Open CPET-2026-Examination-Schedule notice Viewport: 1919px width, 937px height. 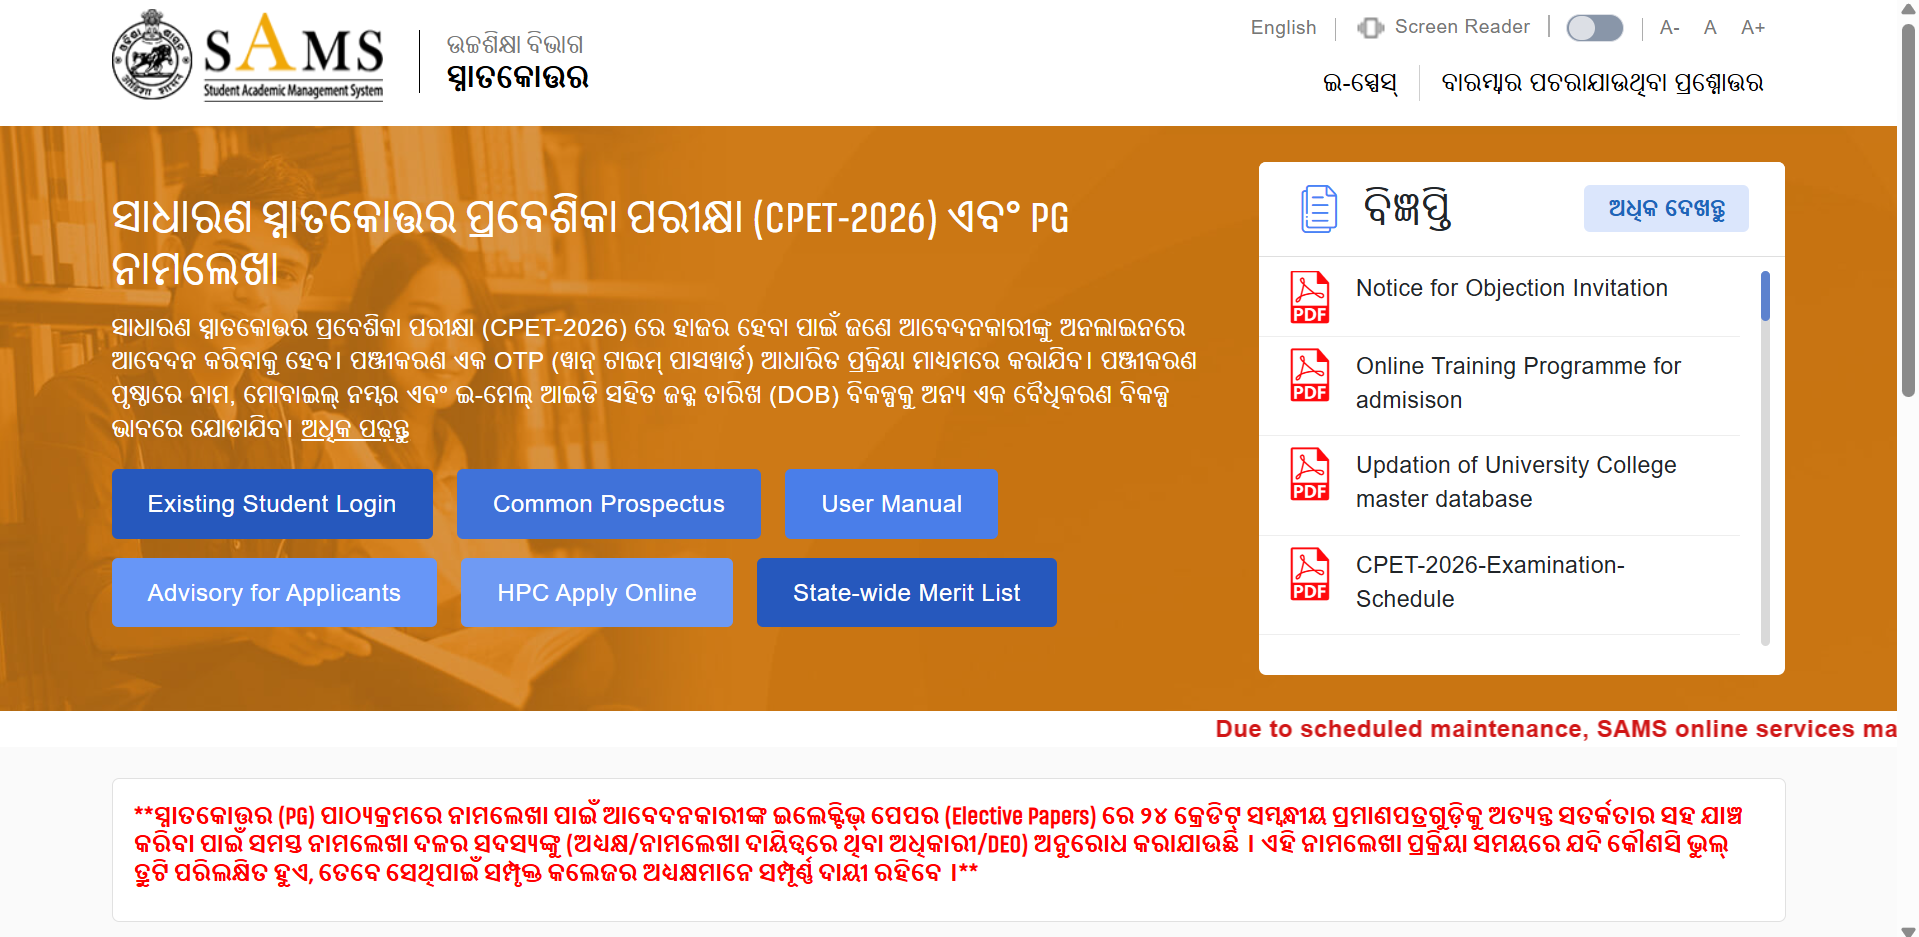(1490, 582)
